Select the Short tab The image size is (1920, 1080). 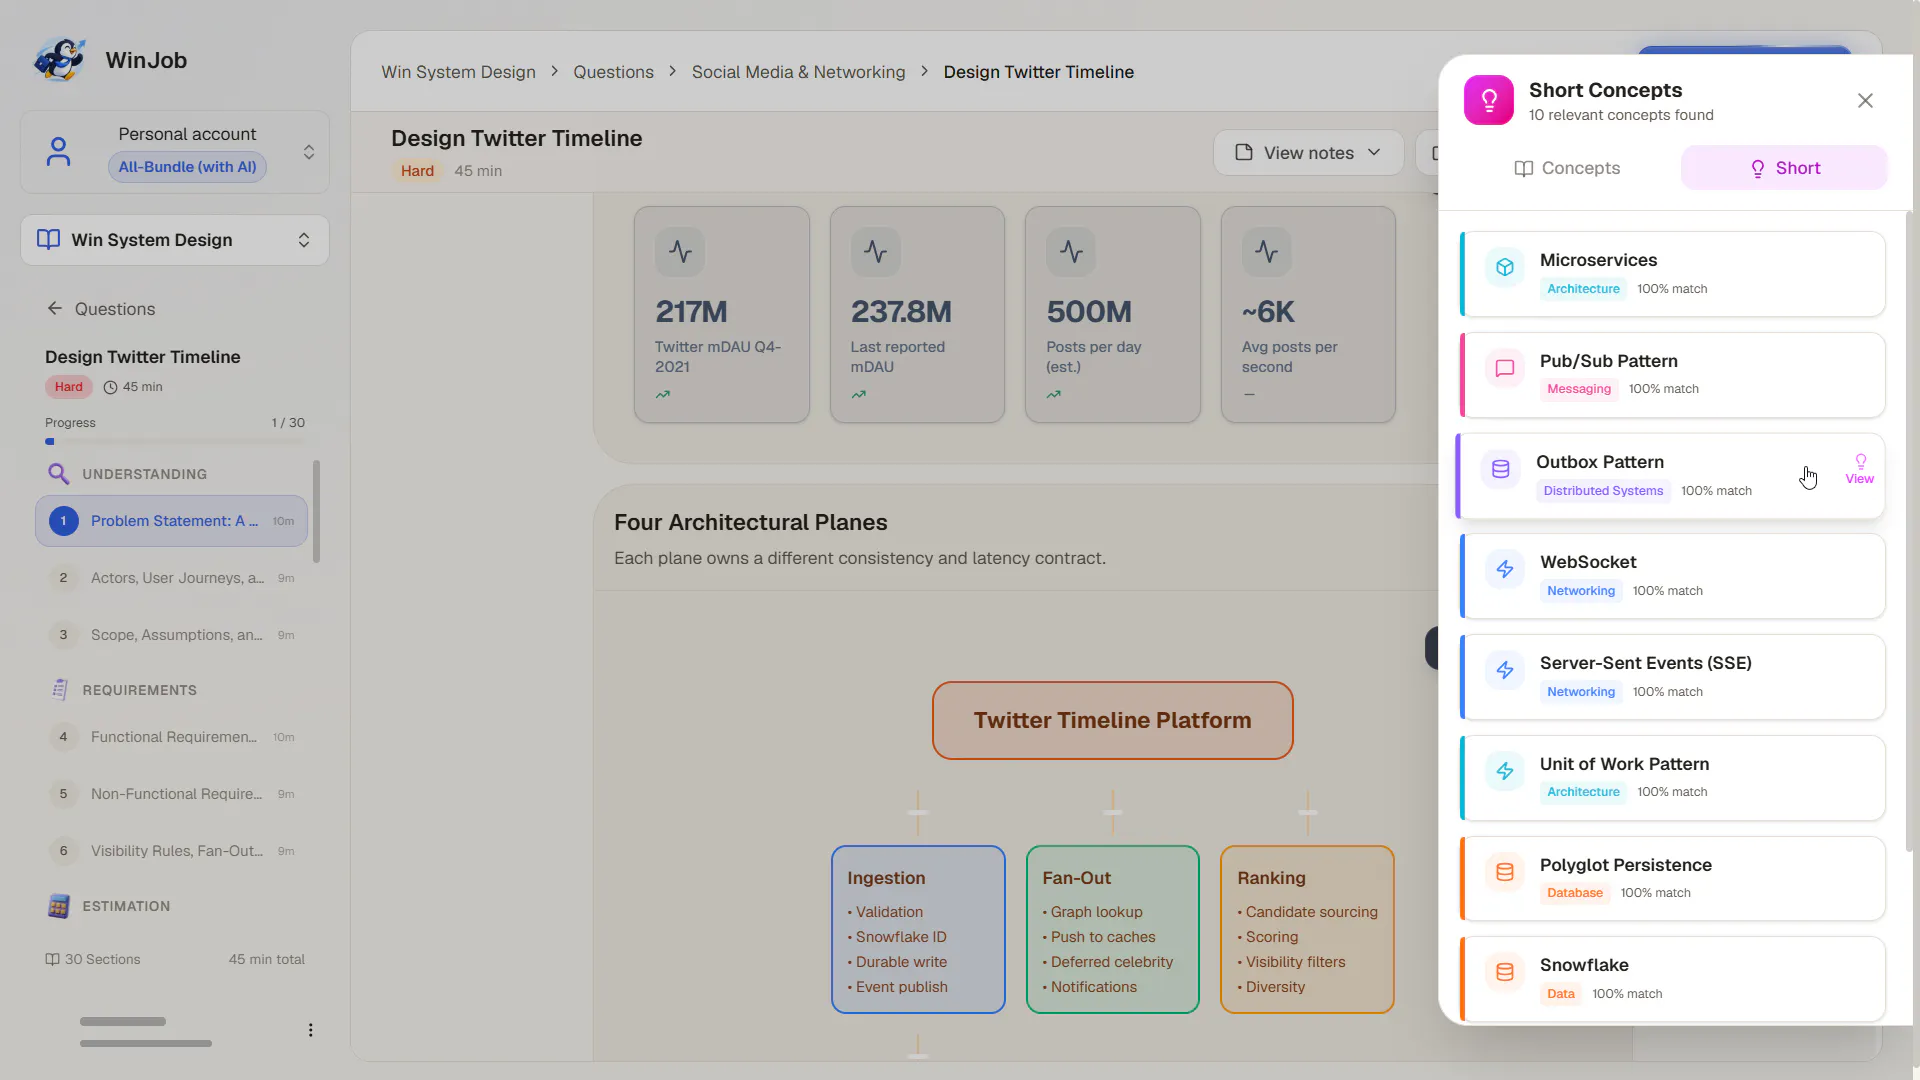[1784, 168]
